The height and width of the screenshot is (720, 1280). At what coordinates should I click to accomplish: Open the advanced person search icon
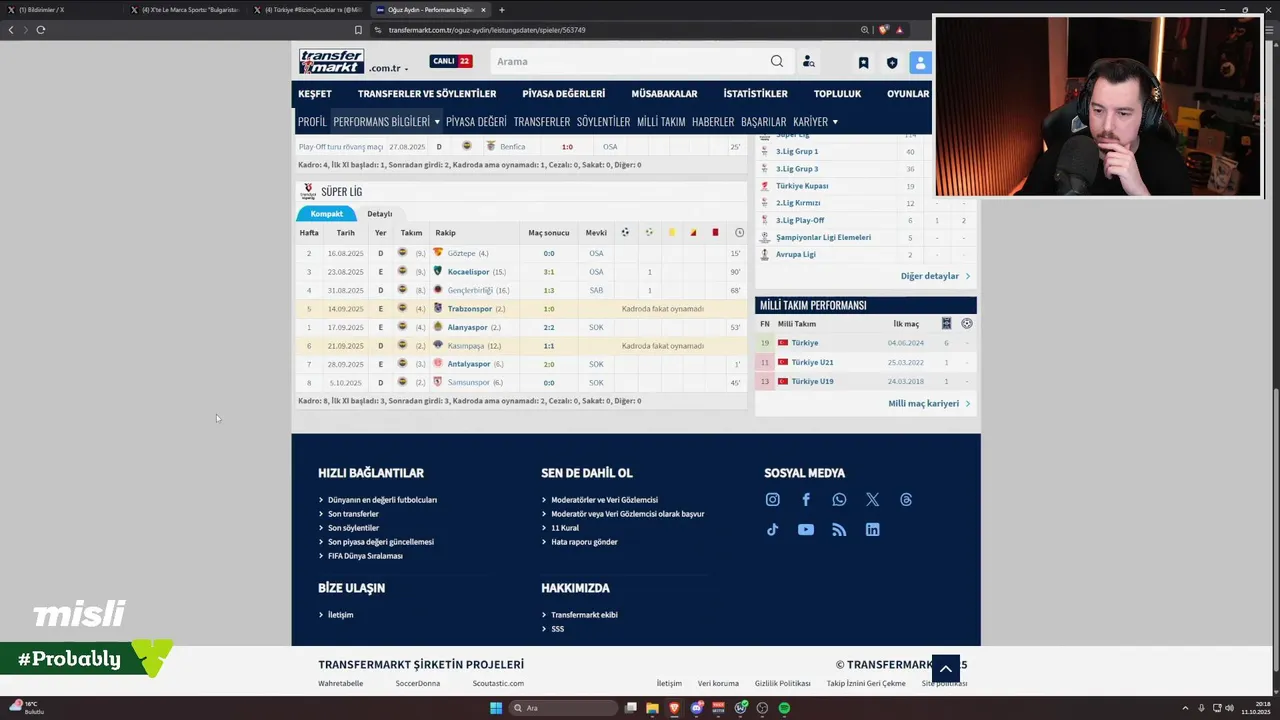tap(808, 62)
